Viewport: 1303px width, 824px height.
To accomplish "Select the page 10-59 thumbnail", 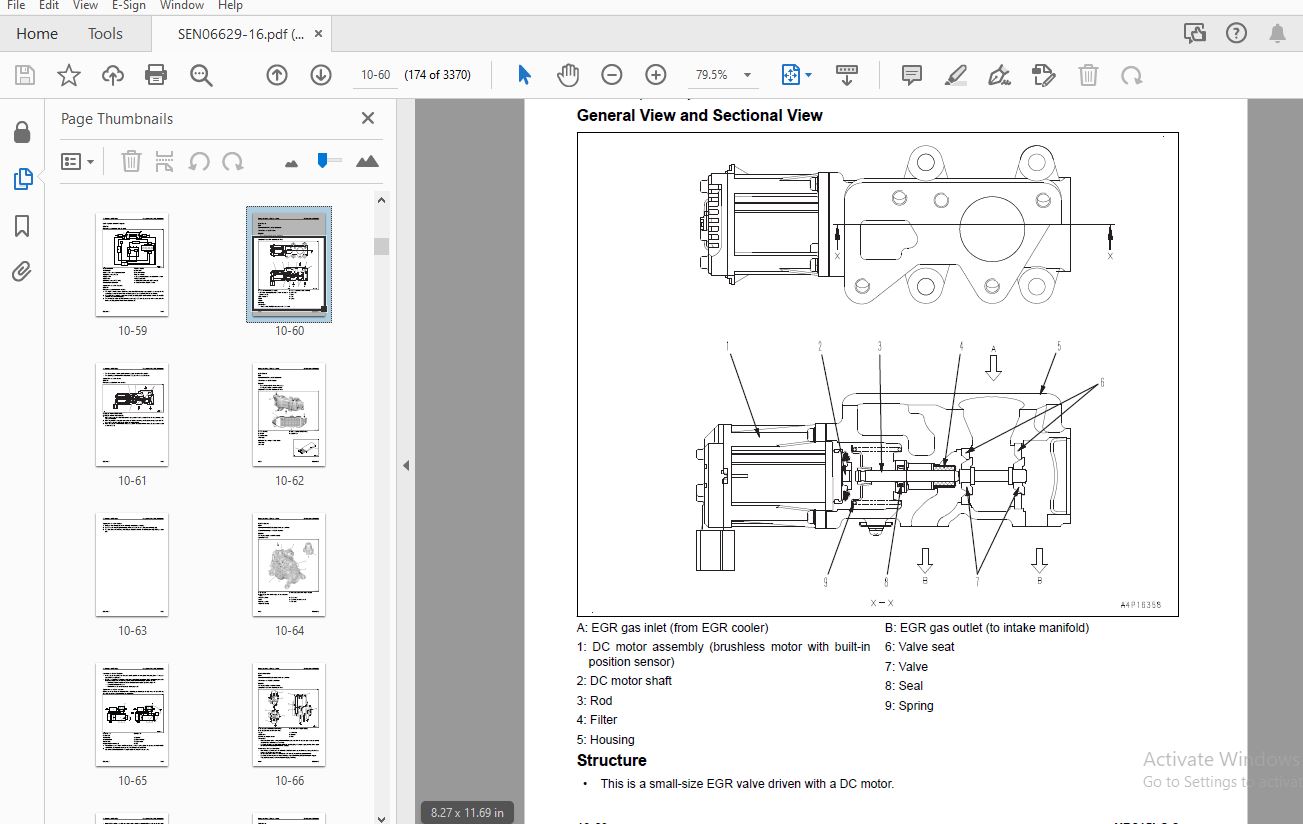I will pos(132,265).
